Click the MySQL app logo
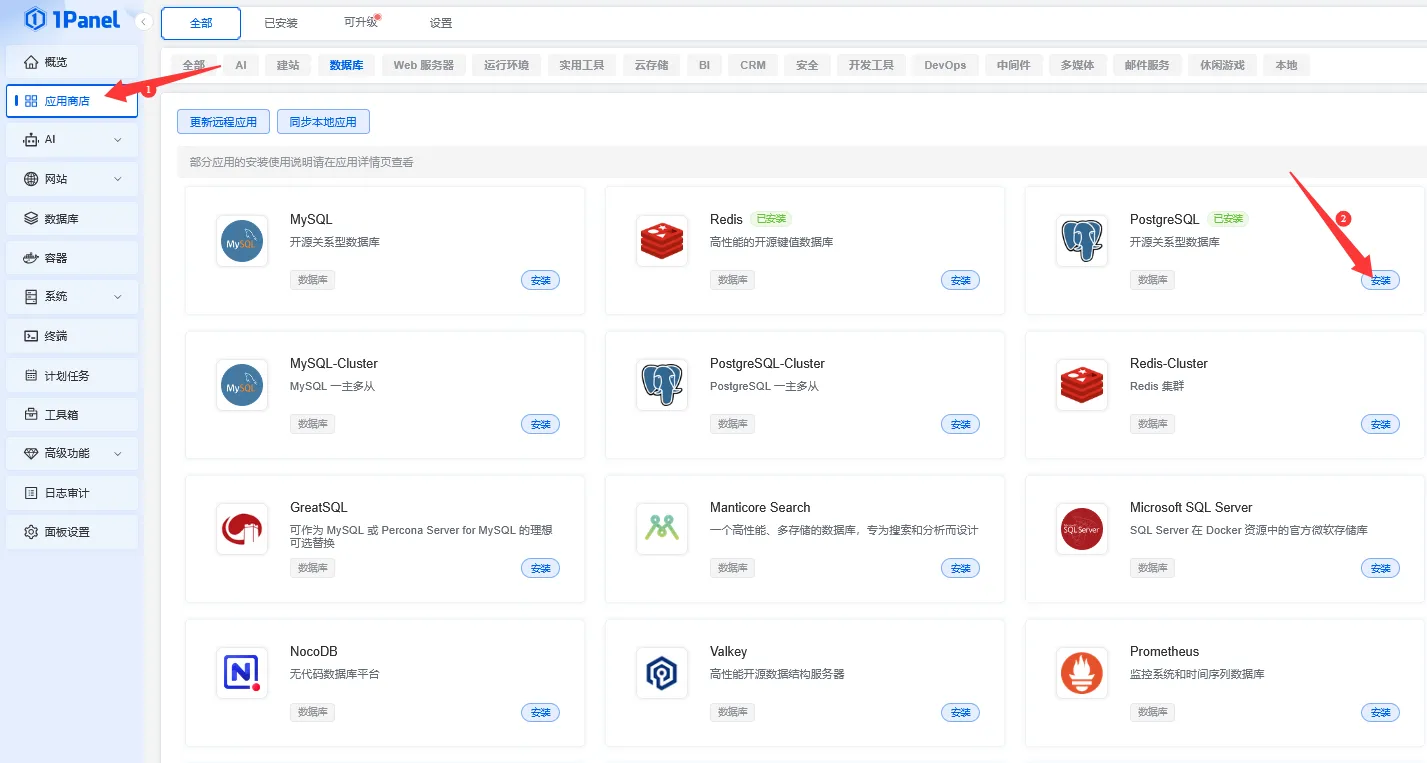 tap(242, 241)
